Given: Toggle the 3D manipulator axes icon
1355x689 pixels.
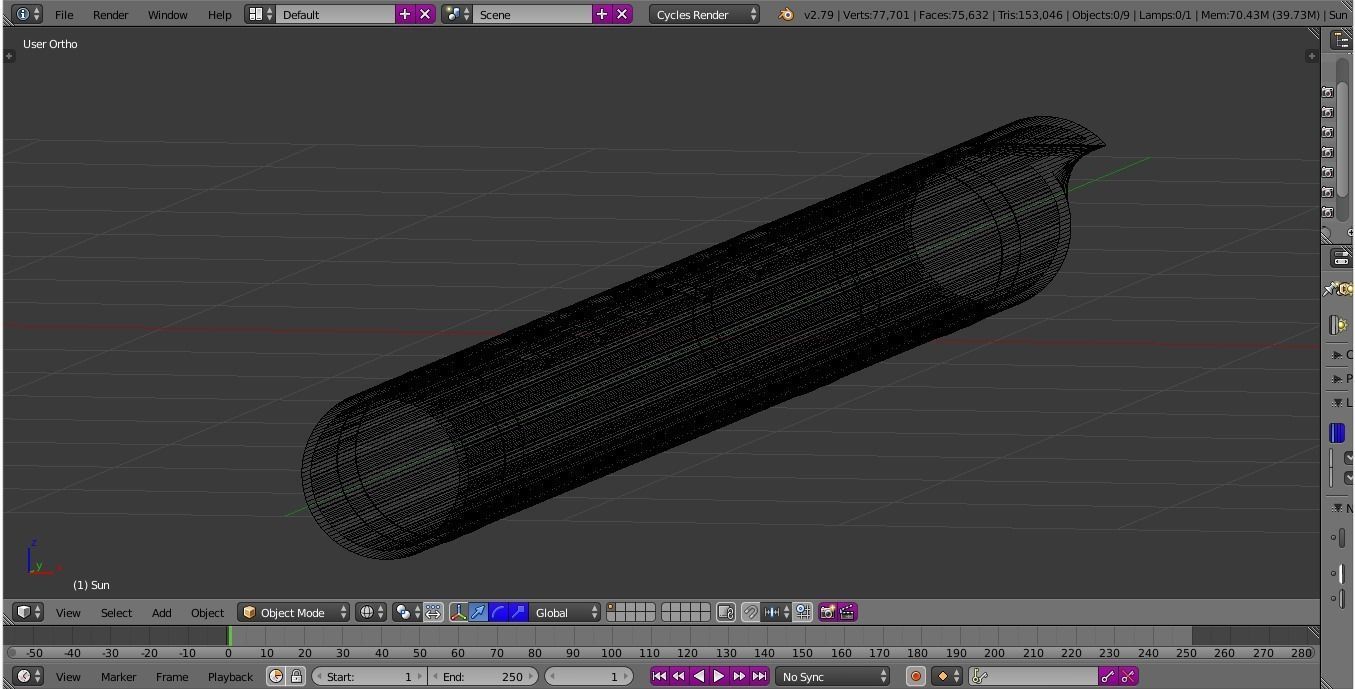Looking at the screenshot, I should tap(458, 612).
